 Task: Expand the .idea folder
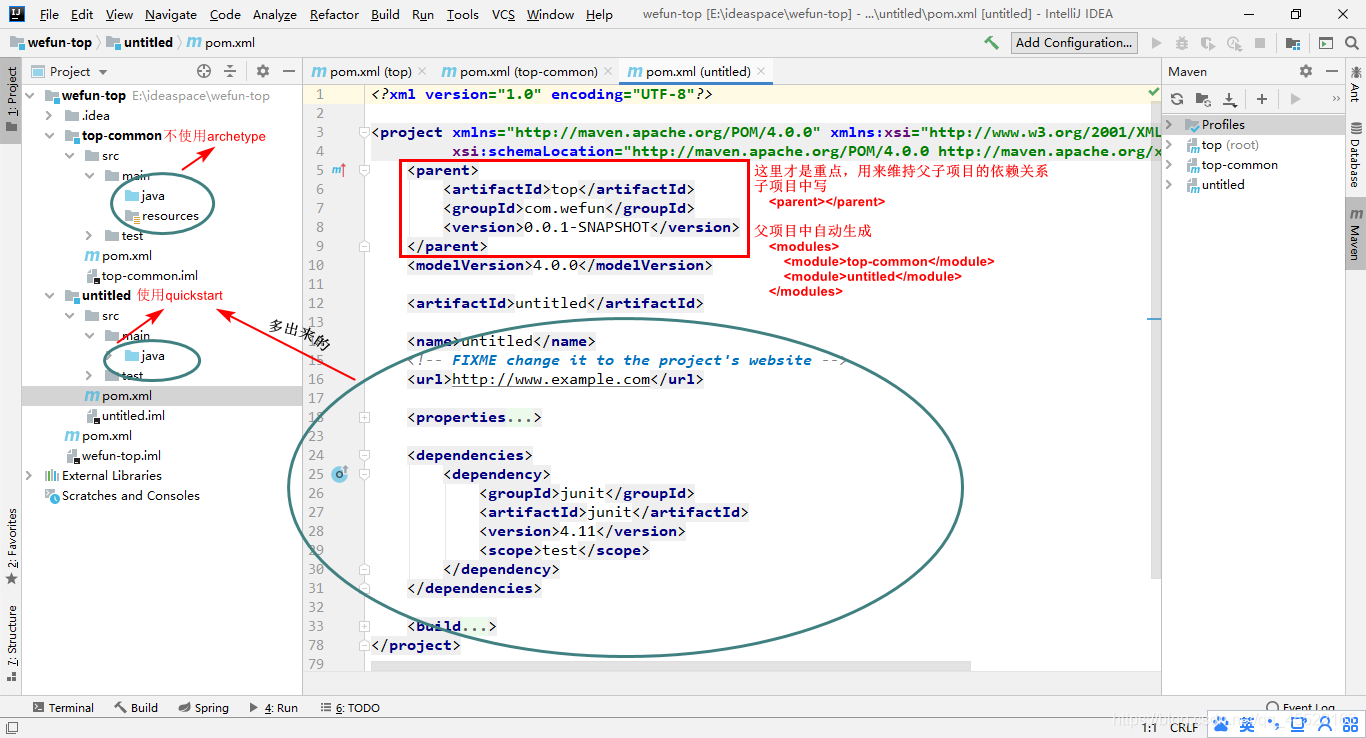tap(49, 116)
